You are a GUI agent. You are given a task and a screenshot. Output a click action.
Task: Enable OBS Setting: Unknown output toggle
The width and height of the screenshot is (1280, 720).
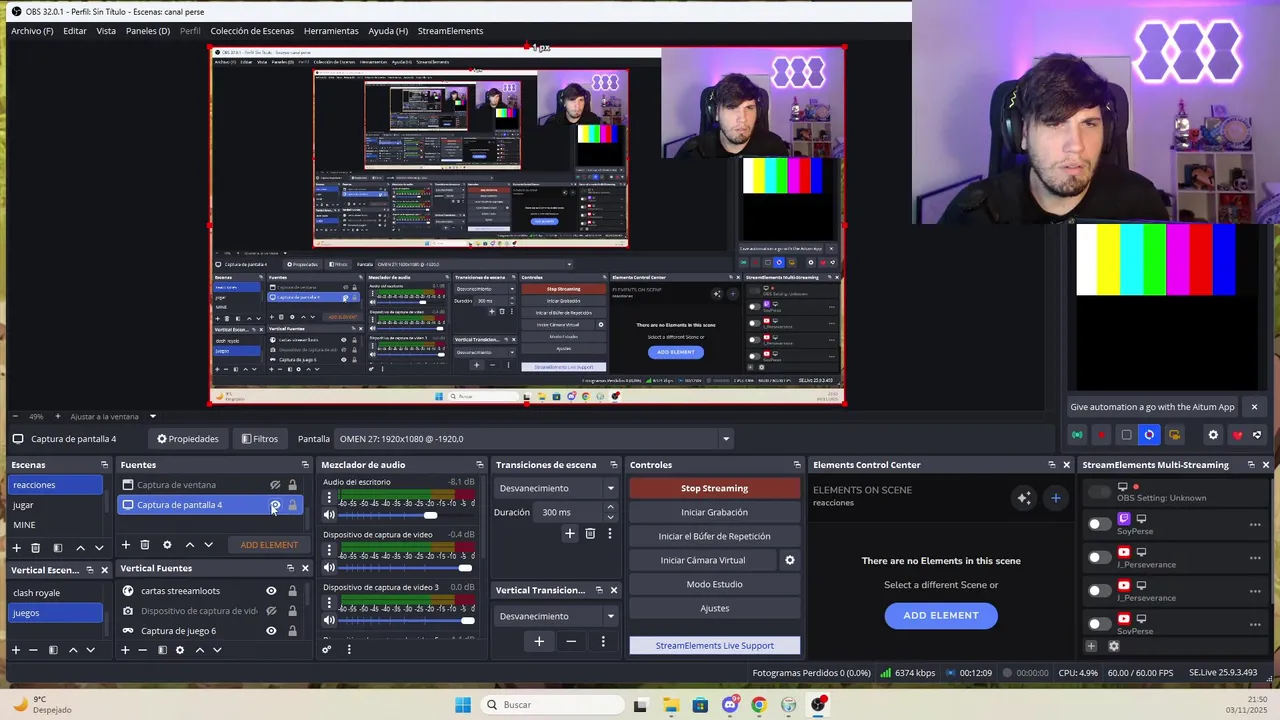click(x=1099, y=491)
